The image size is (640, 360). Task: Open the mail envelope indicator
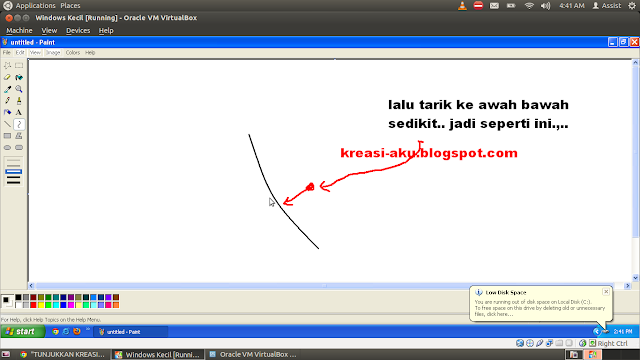[494, 6]
